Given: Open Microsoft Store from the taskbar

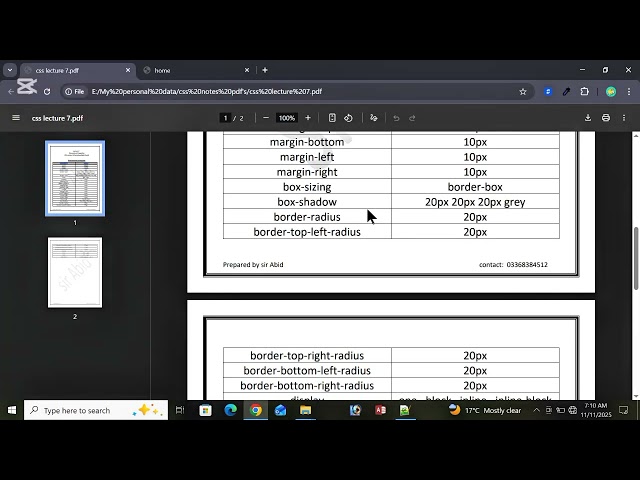Looking at the screenshot, I should coord(205,410).
